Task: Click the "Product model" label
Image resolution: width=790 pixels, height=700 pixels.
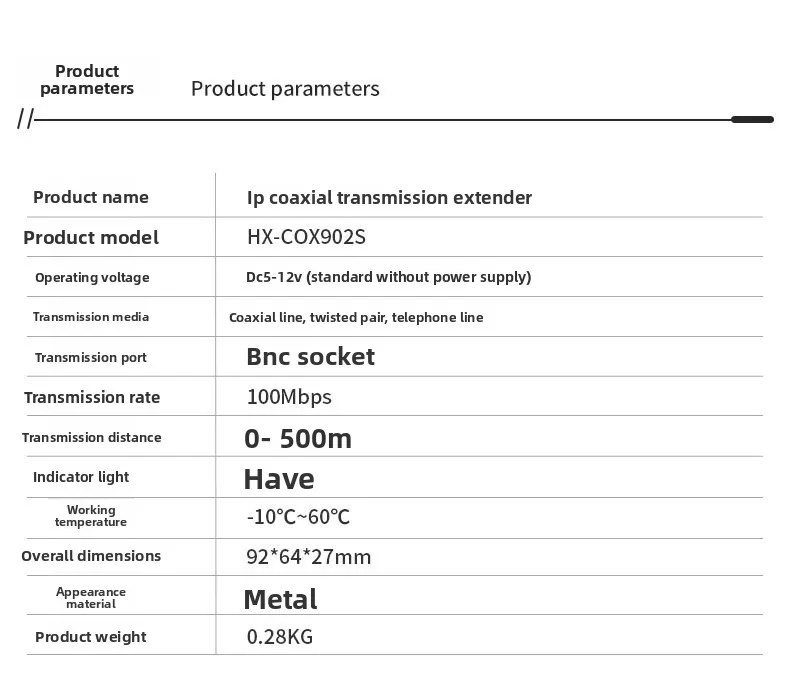Action: tap(91, 238)
